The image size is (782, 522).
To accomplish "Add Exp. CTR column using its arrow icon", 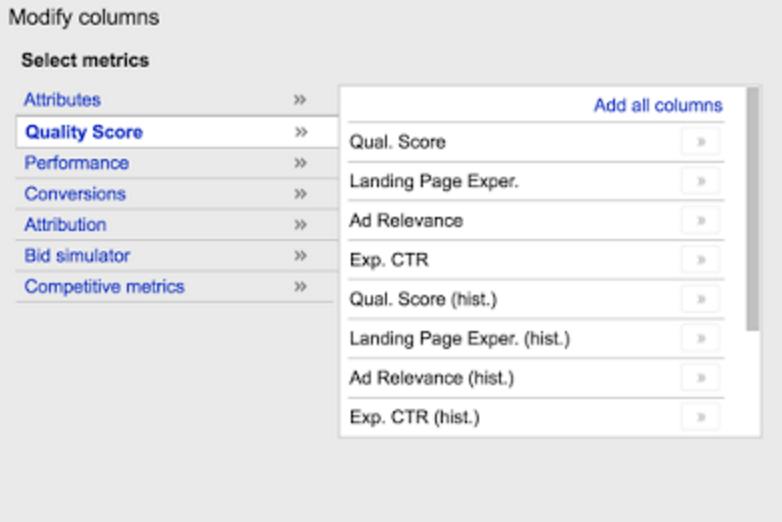I will [x=701, y=260].
